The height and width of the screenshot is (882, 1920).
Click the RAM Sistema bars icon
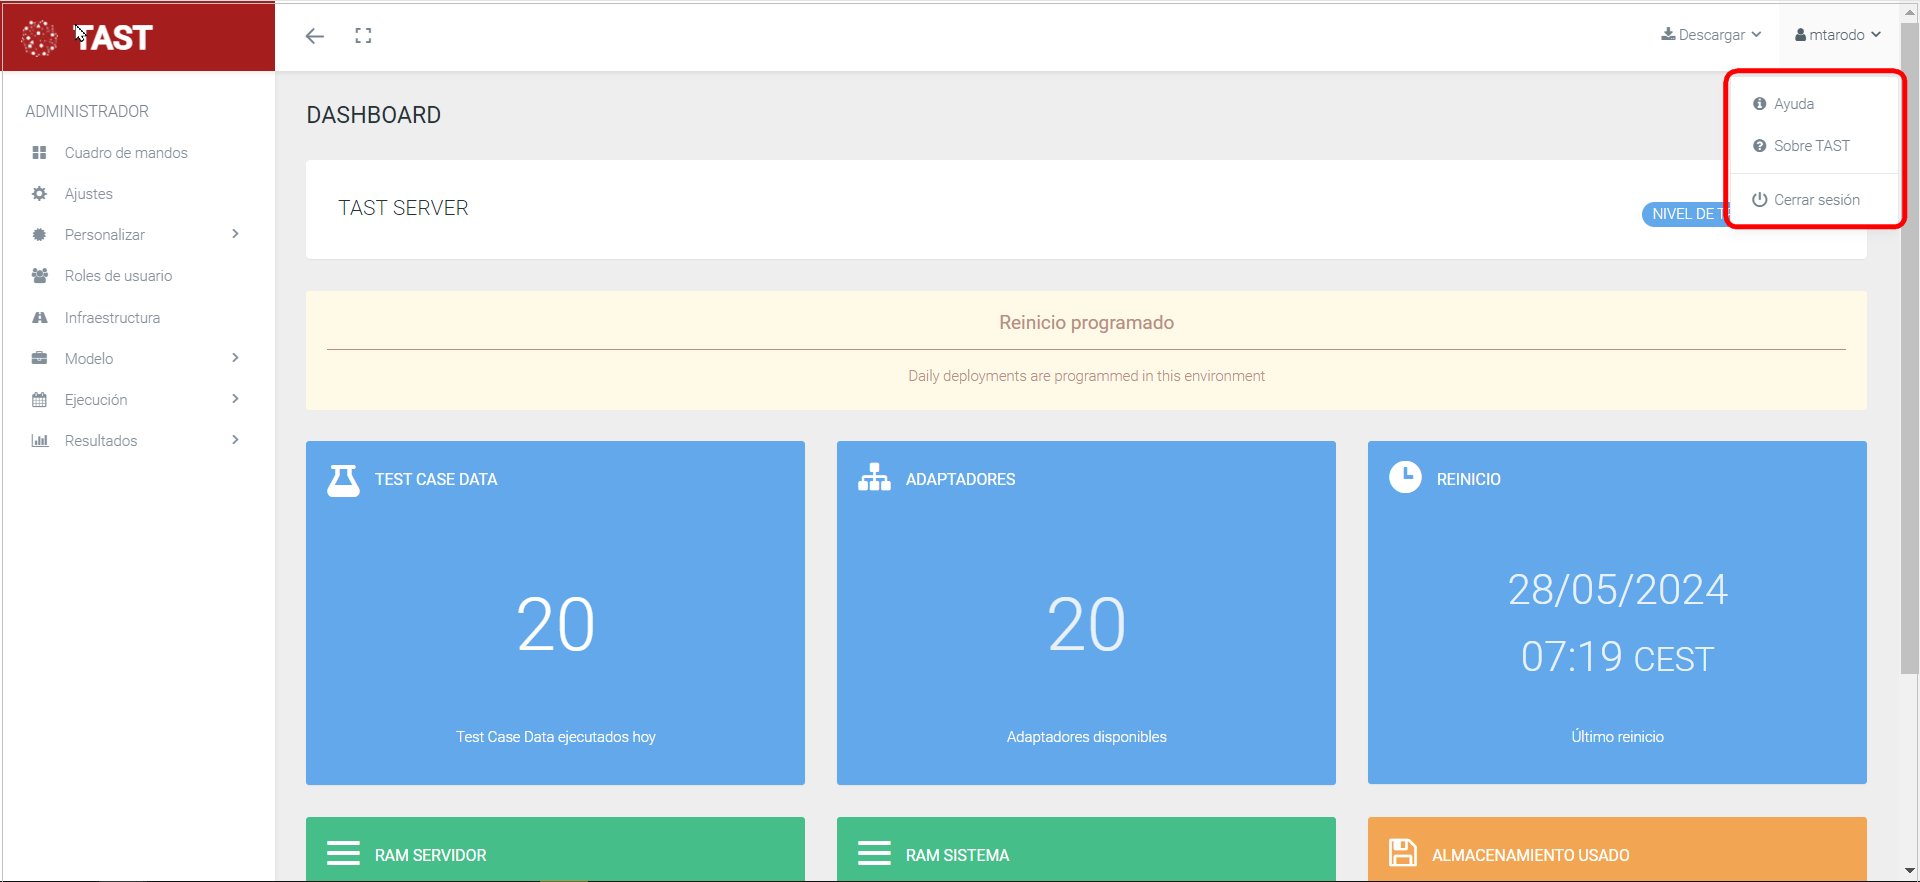tap(874, 853)
